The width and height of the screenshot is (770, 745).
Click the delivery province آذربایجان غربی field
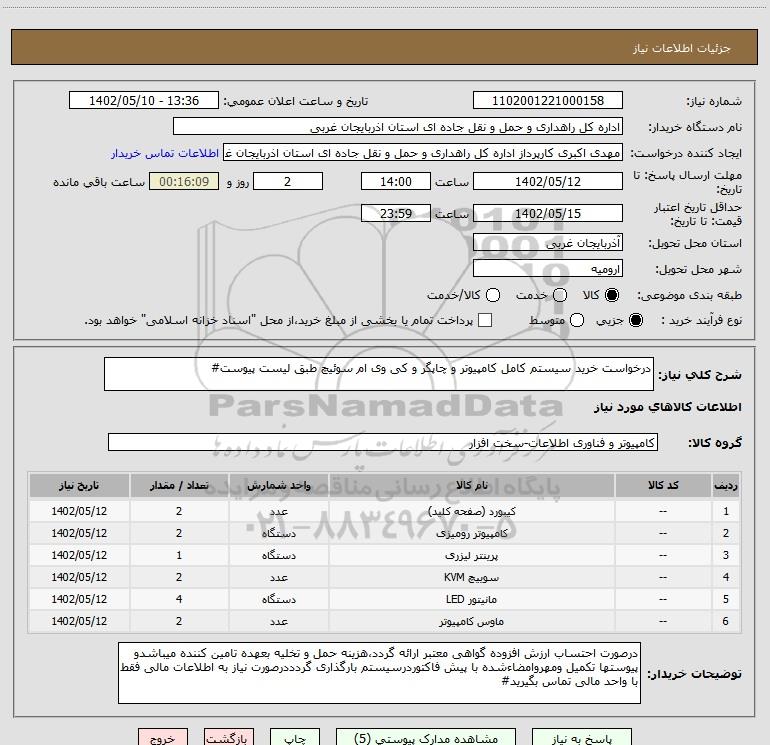click(548, 243)
